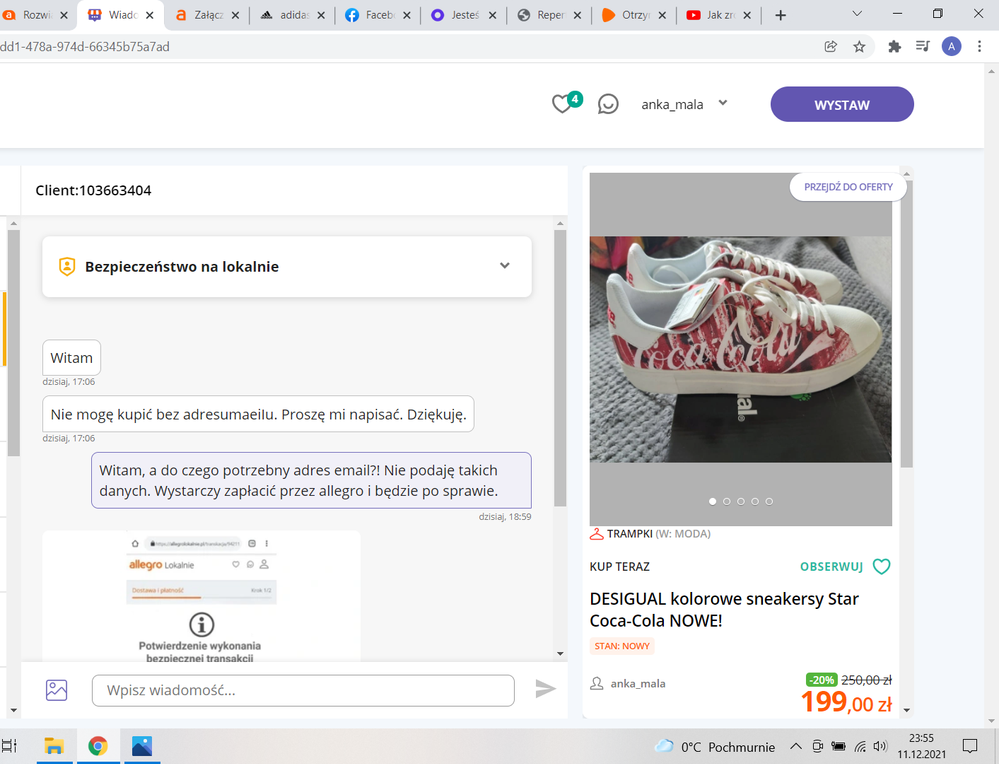This screenshot has width=999, height=764.
Task: Click the share page icon in address bar
Action: tap(830, 47)
